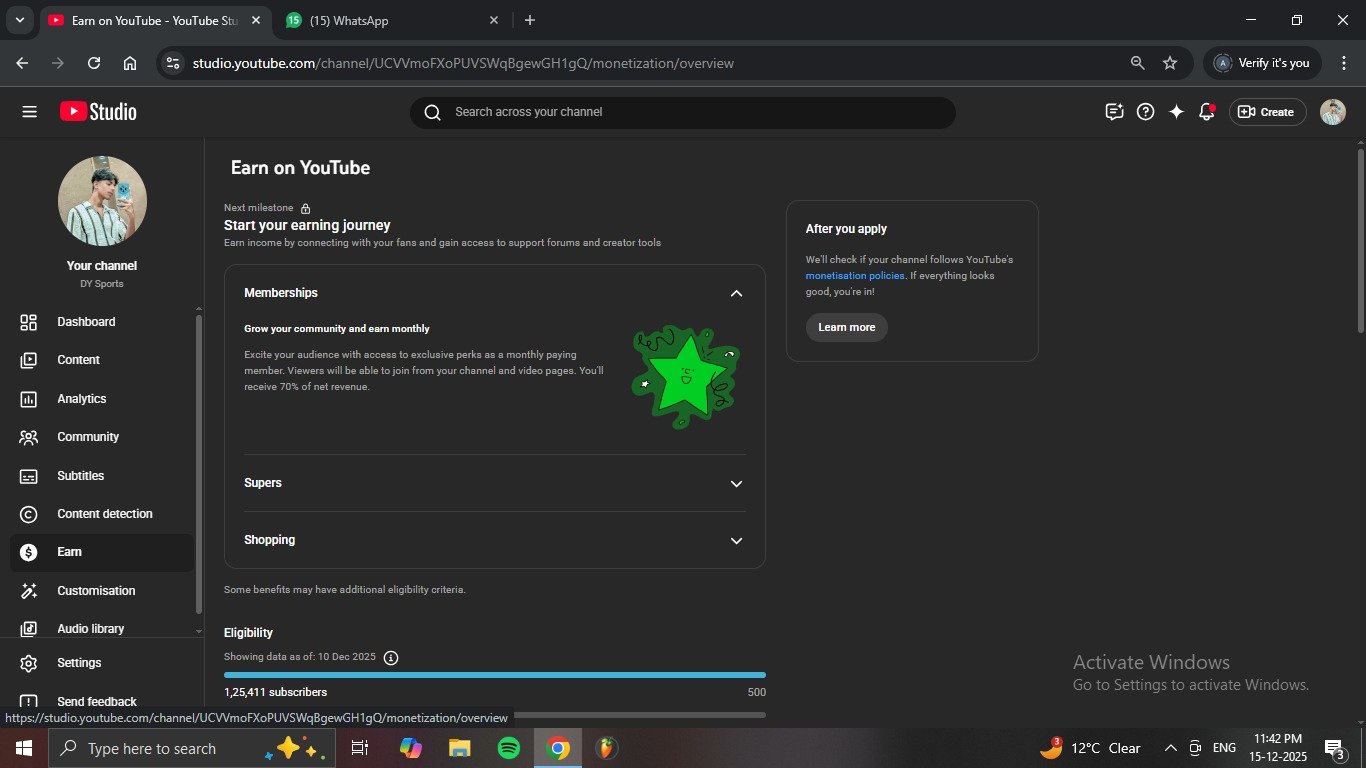The width and height of the screenshot is (1366, 768).
Task: Open the monetisation policies link
Action: coord(855,276)
